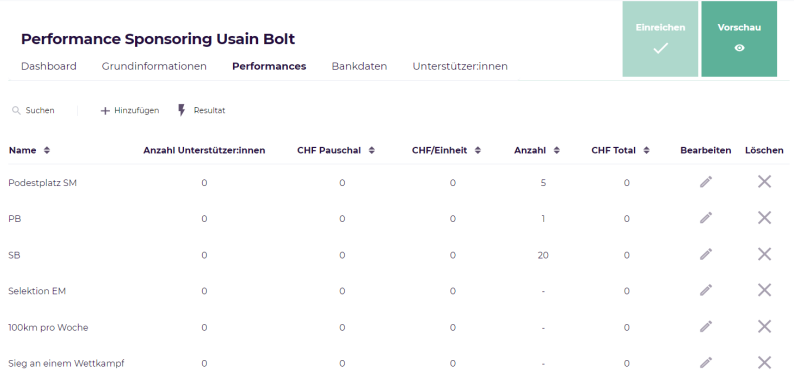Edit the 100km pro Woche entry
This screenshot has height=391, width=795.
pos(706,327)
